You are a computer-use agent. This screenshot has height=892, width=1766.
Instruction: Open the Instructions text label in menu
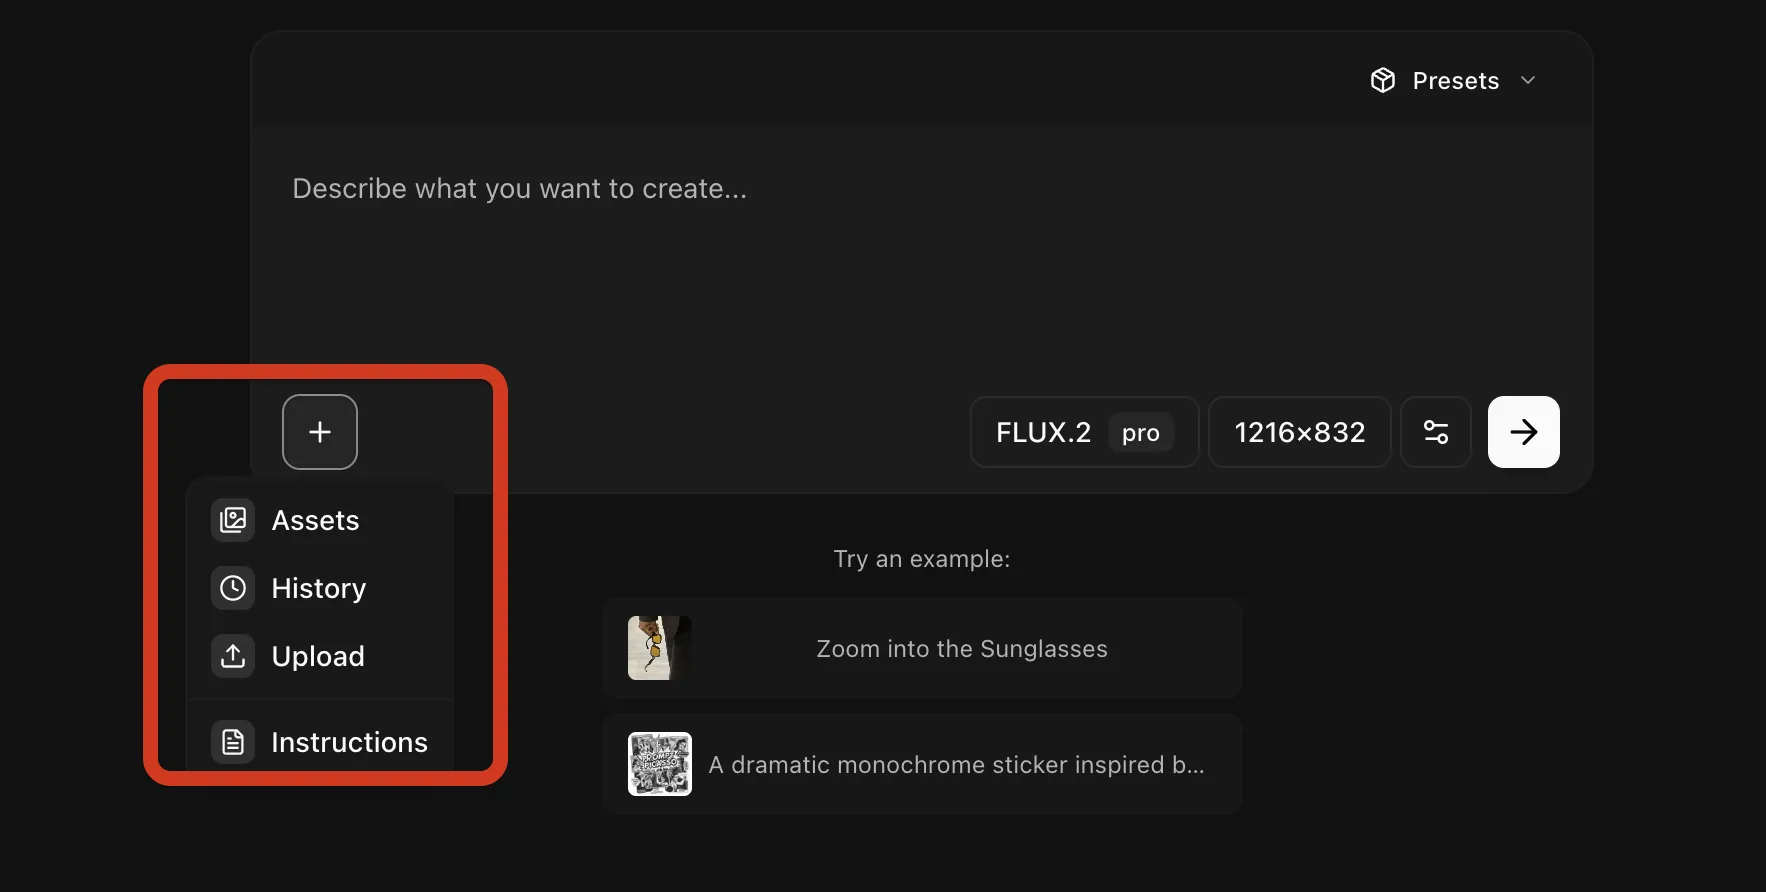click(349, 742)
